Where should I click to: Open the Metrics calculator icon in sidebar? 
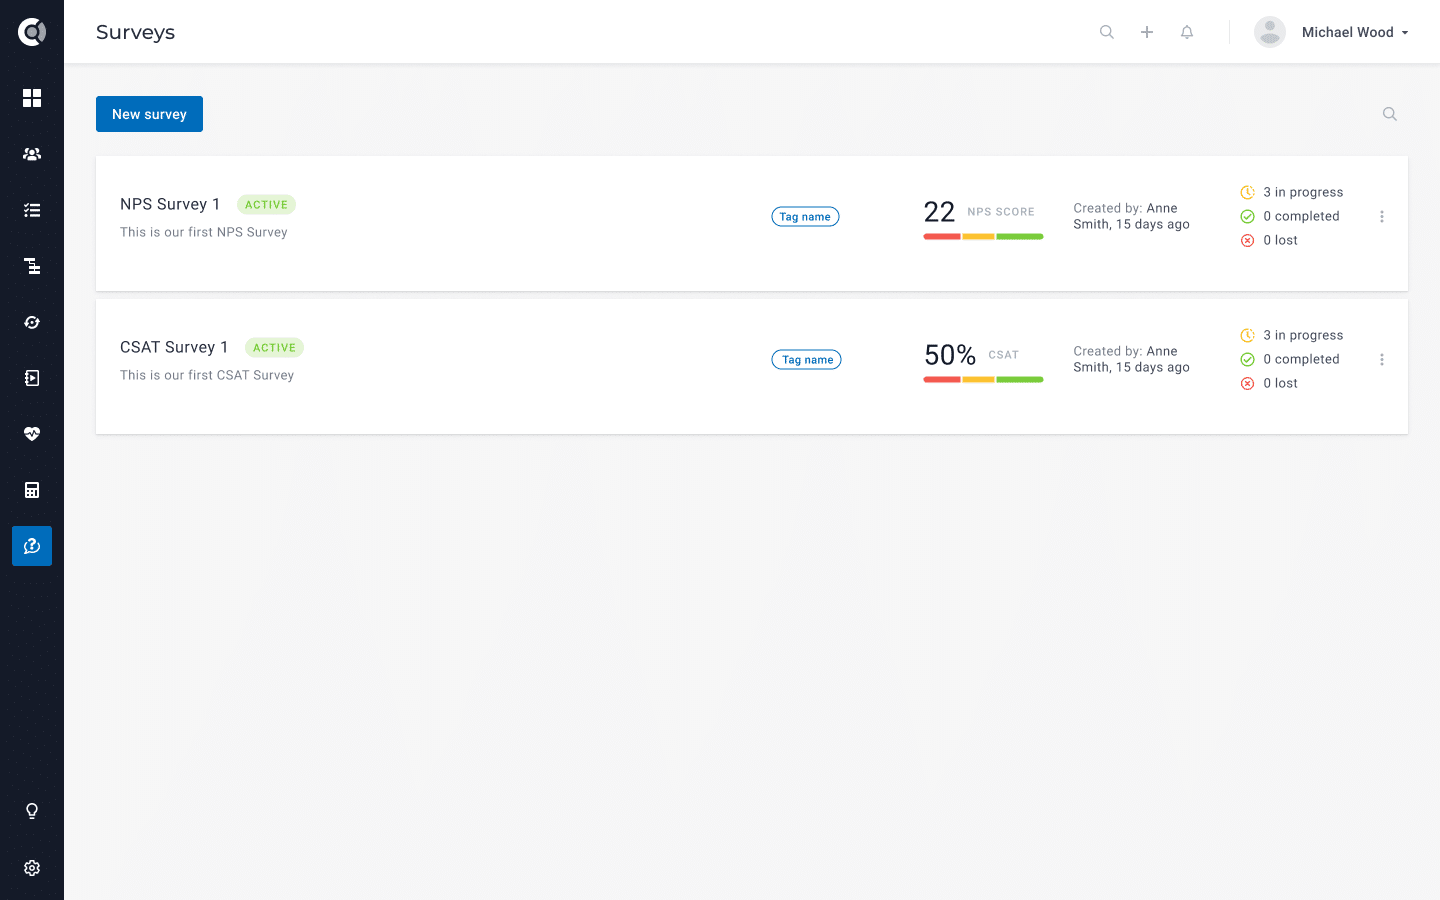[x=32, y=490]
